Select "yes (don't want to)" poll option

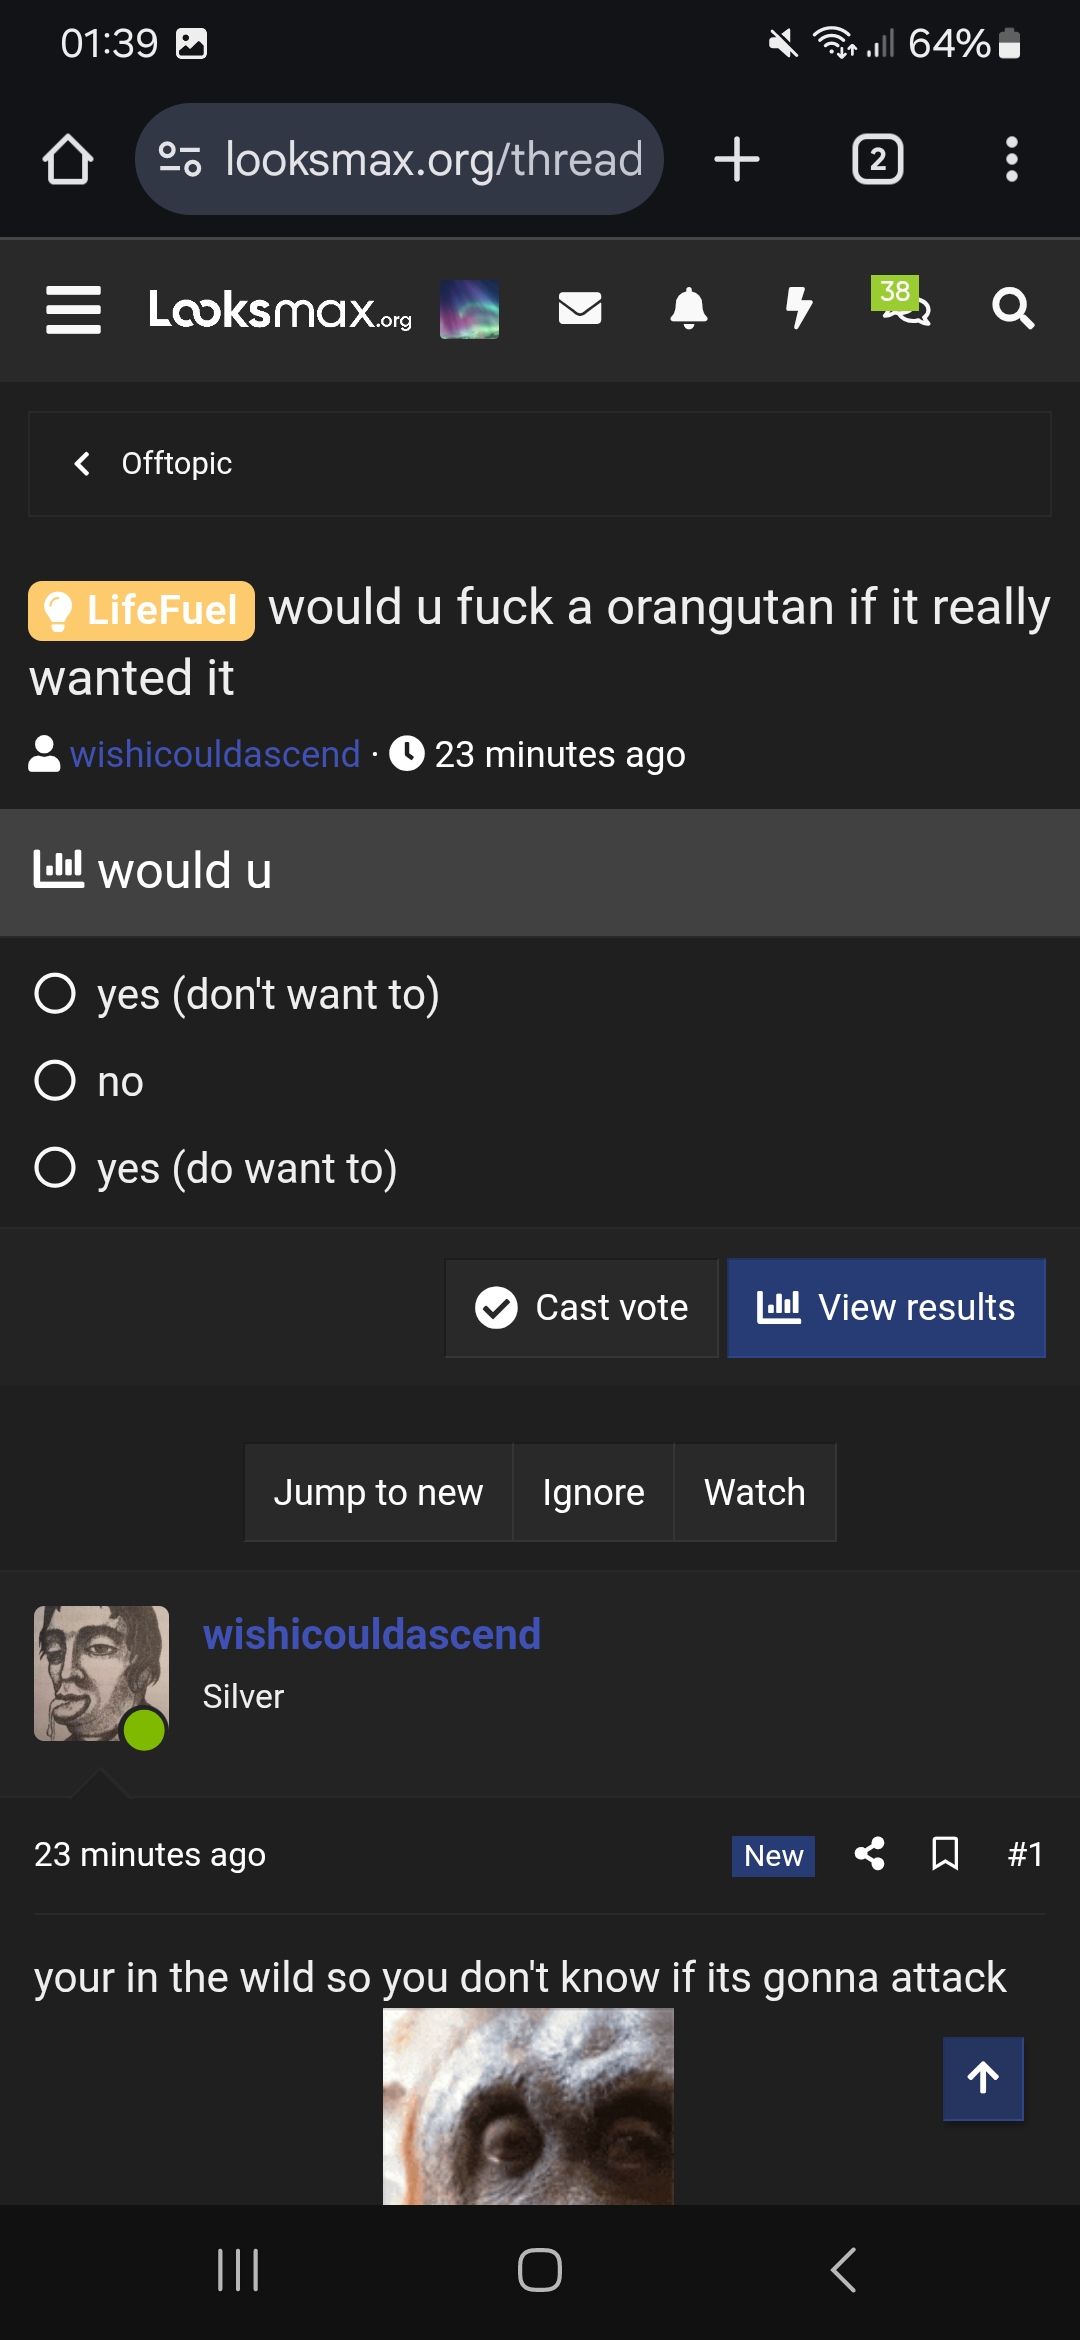pos(55,994)
